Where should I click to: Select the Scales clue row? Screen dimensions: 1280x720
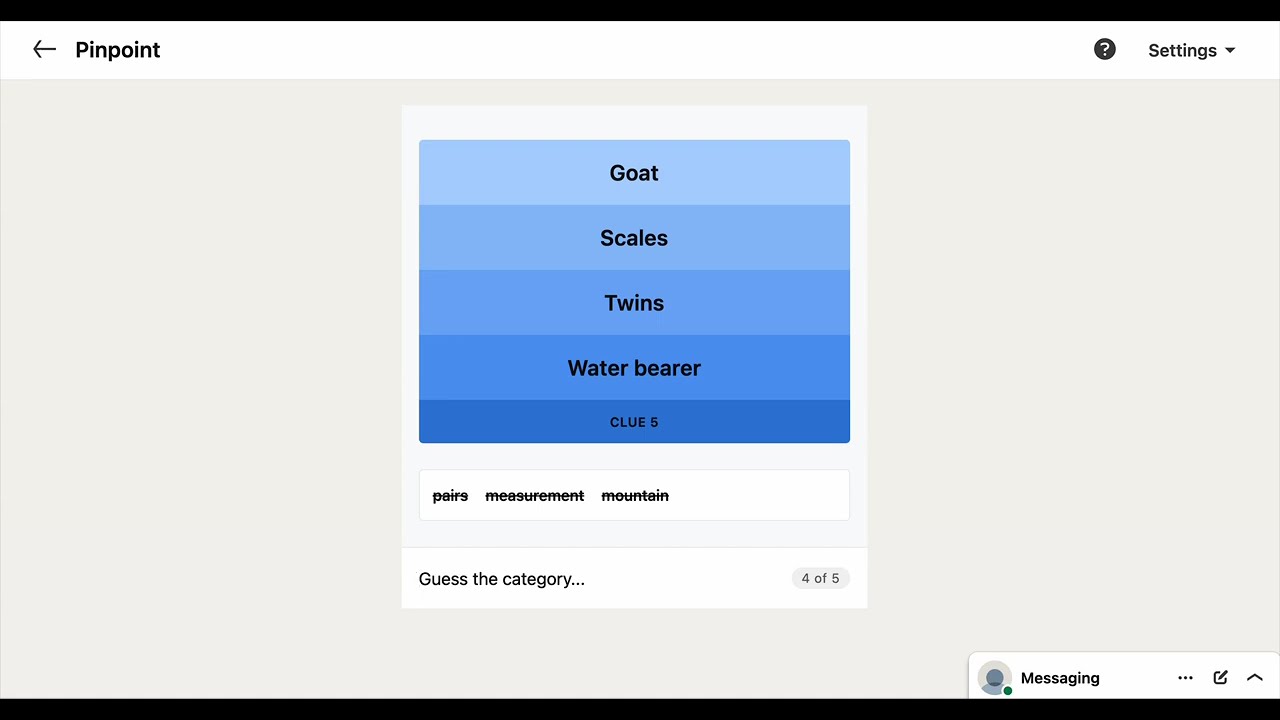pyautogui.click(x=634, y=238)
